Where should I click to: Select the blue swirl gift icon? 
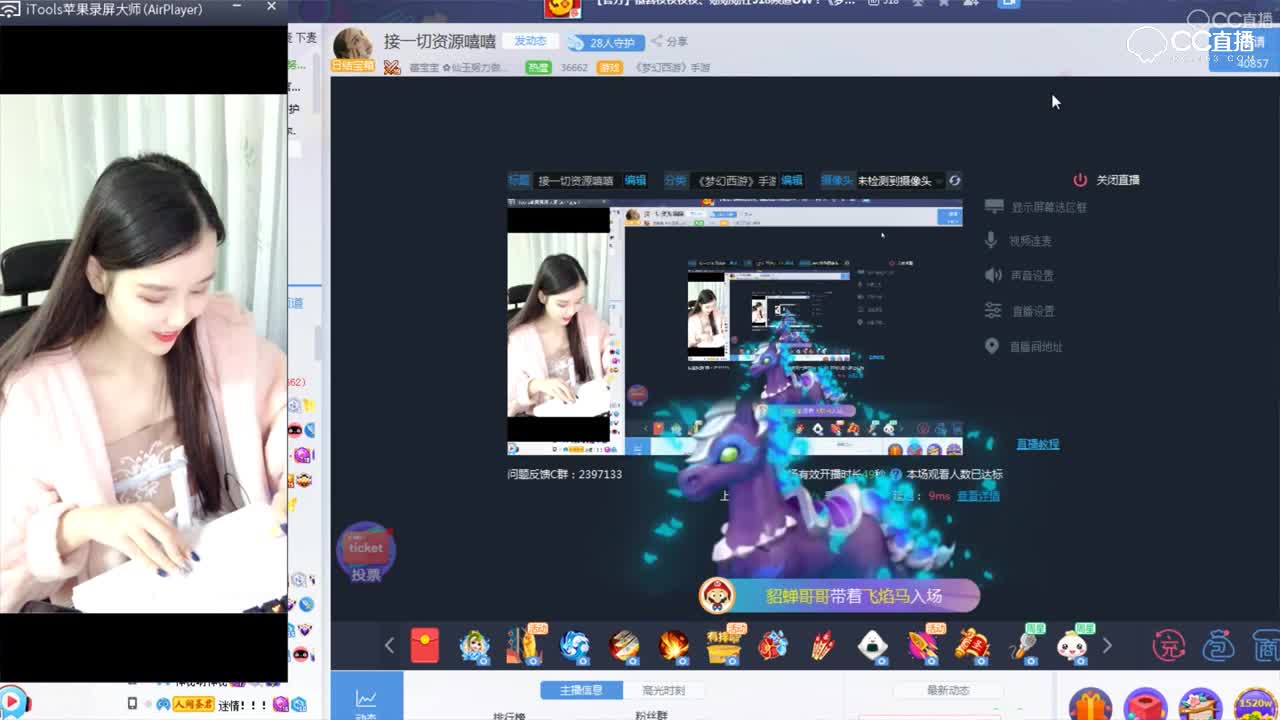click(x=574, y=646)
